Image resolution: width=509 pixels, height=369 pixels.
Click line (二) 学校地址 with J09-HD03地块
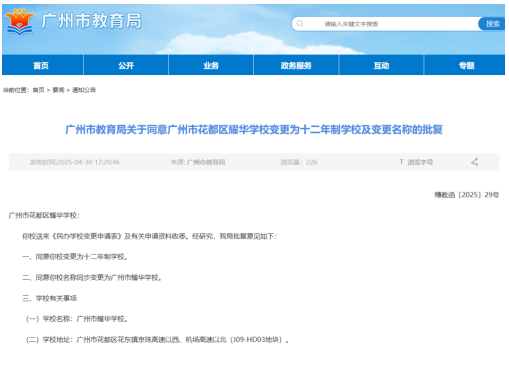157,339
